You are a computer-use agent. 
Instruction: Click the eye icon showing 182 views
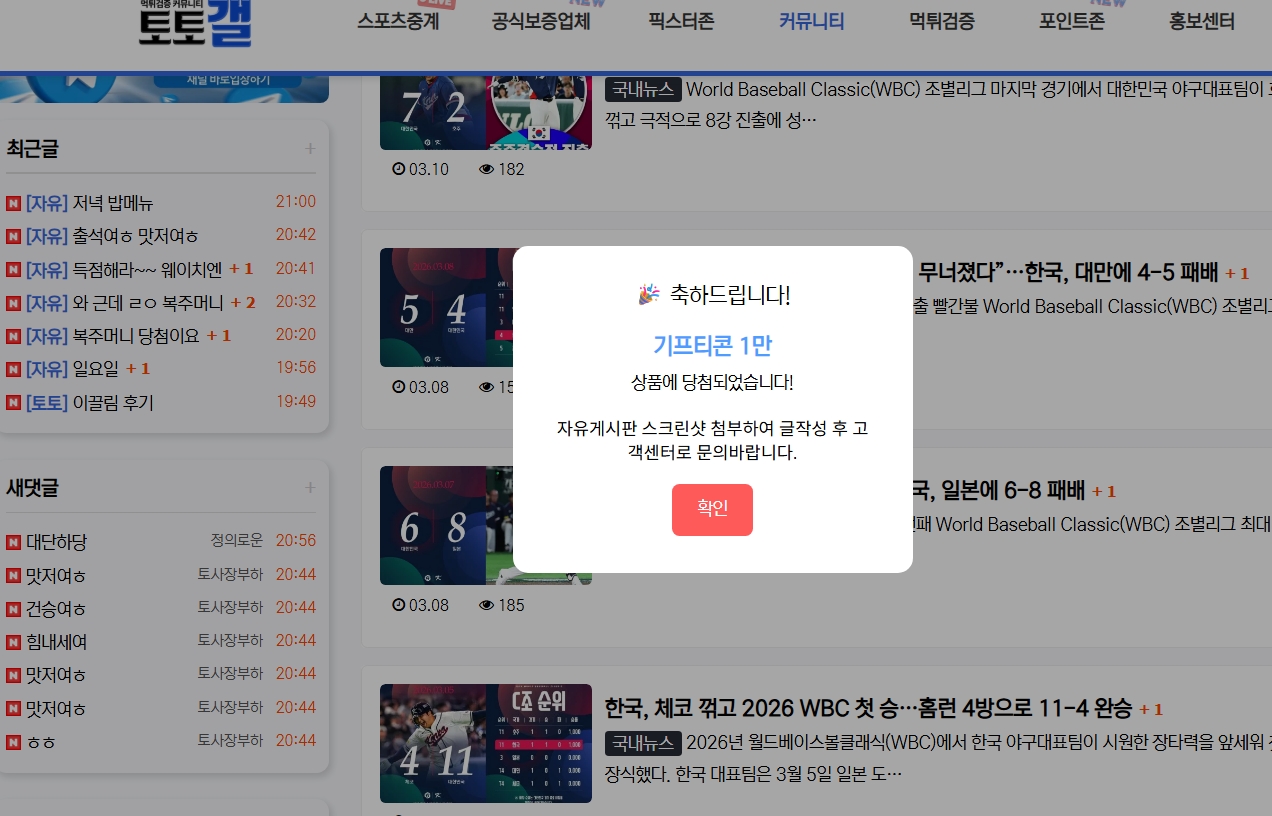point(486,168)
